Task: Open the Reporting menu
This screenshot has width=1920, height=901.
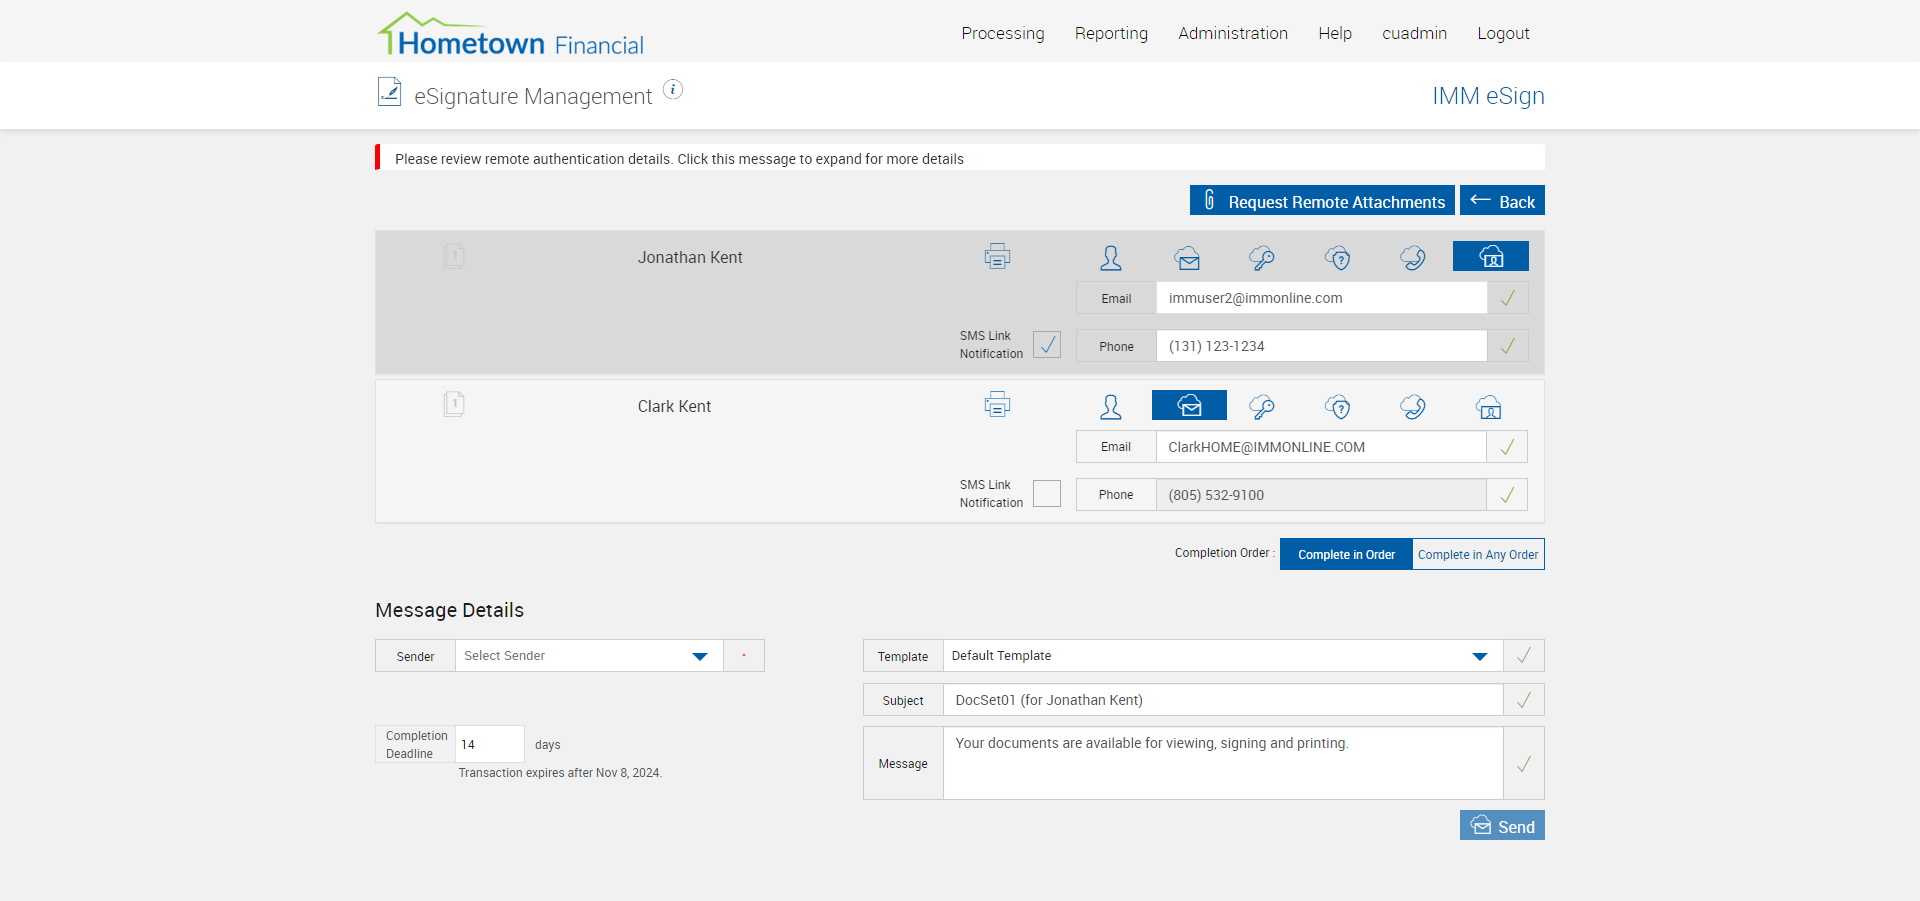Action: (1111, 33)
